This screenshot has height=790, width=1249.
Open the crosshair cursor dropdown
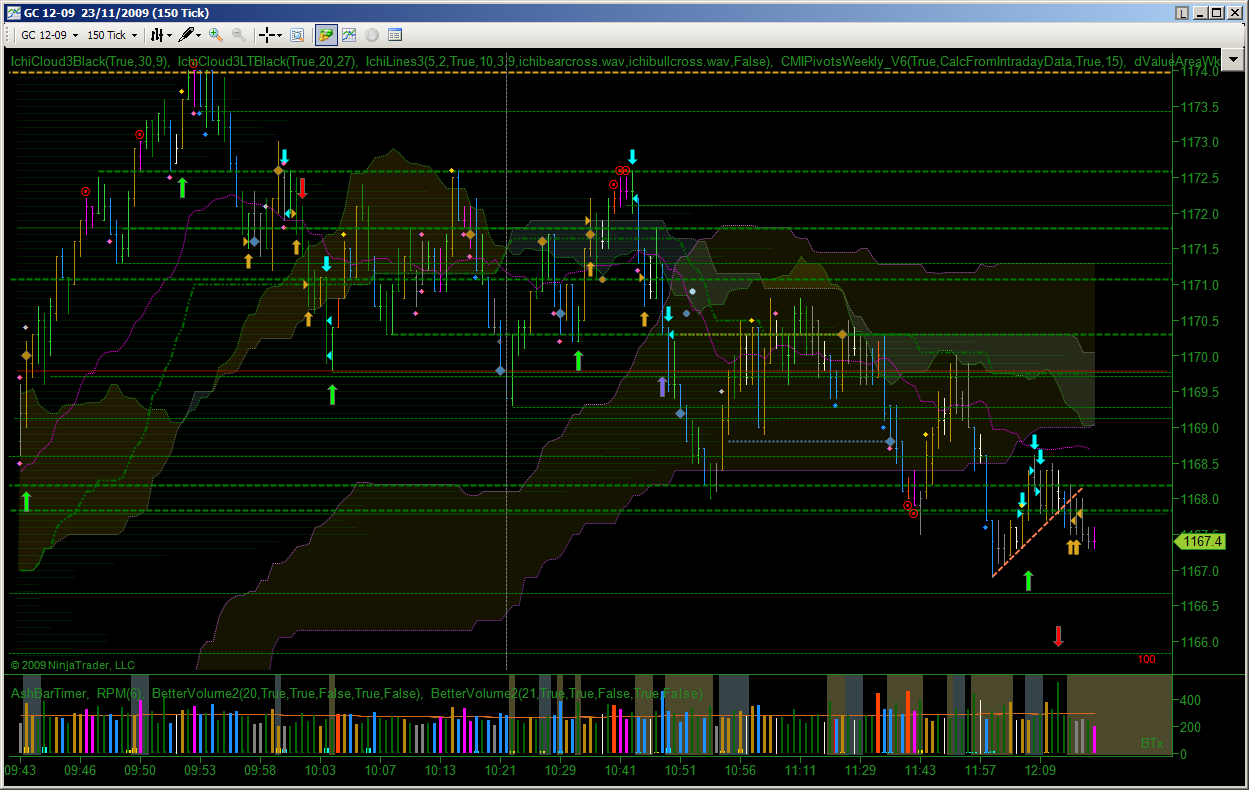[271, 35]
